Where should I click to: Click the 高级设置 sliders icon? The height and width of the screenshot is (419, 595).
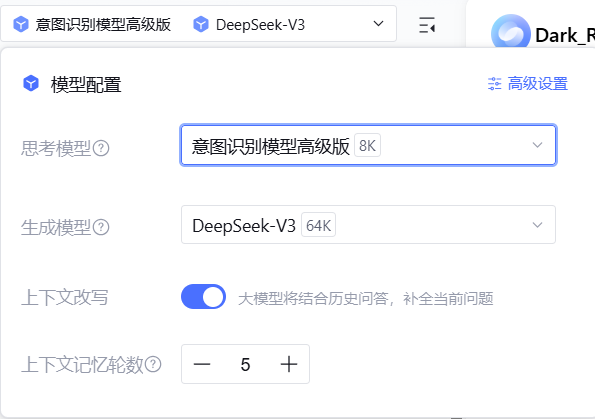click(x=494, y=83)
